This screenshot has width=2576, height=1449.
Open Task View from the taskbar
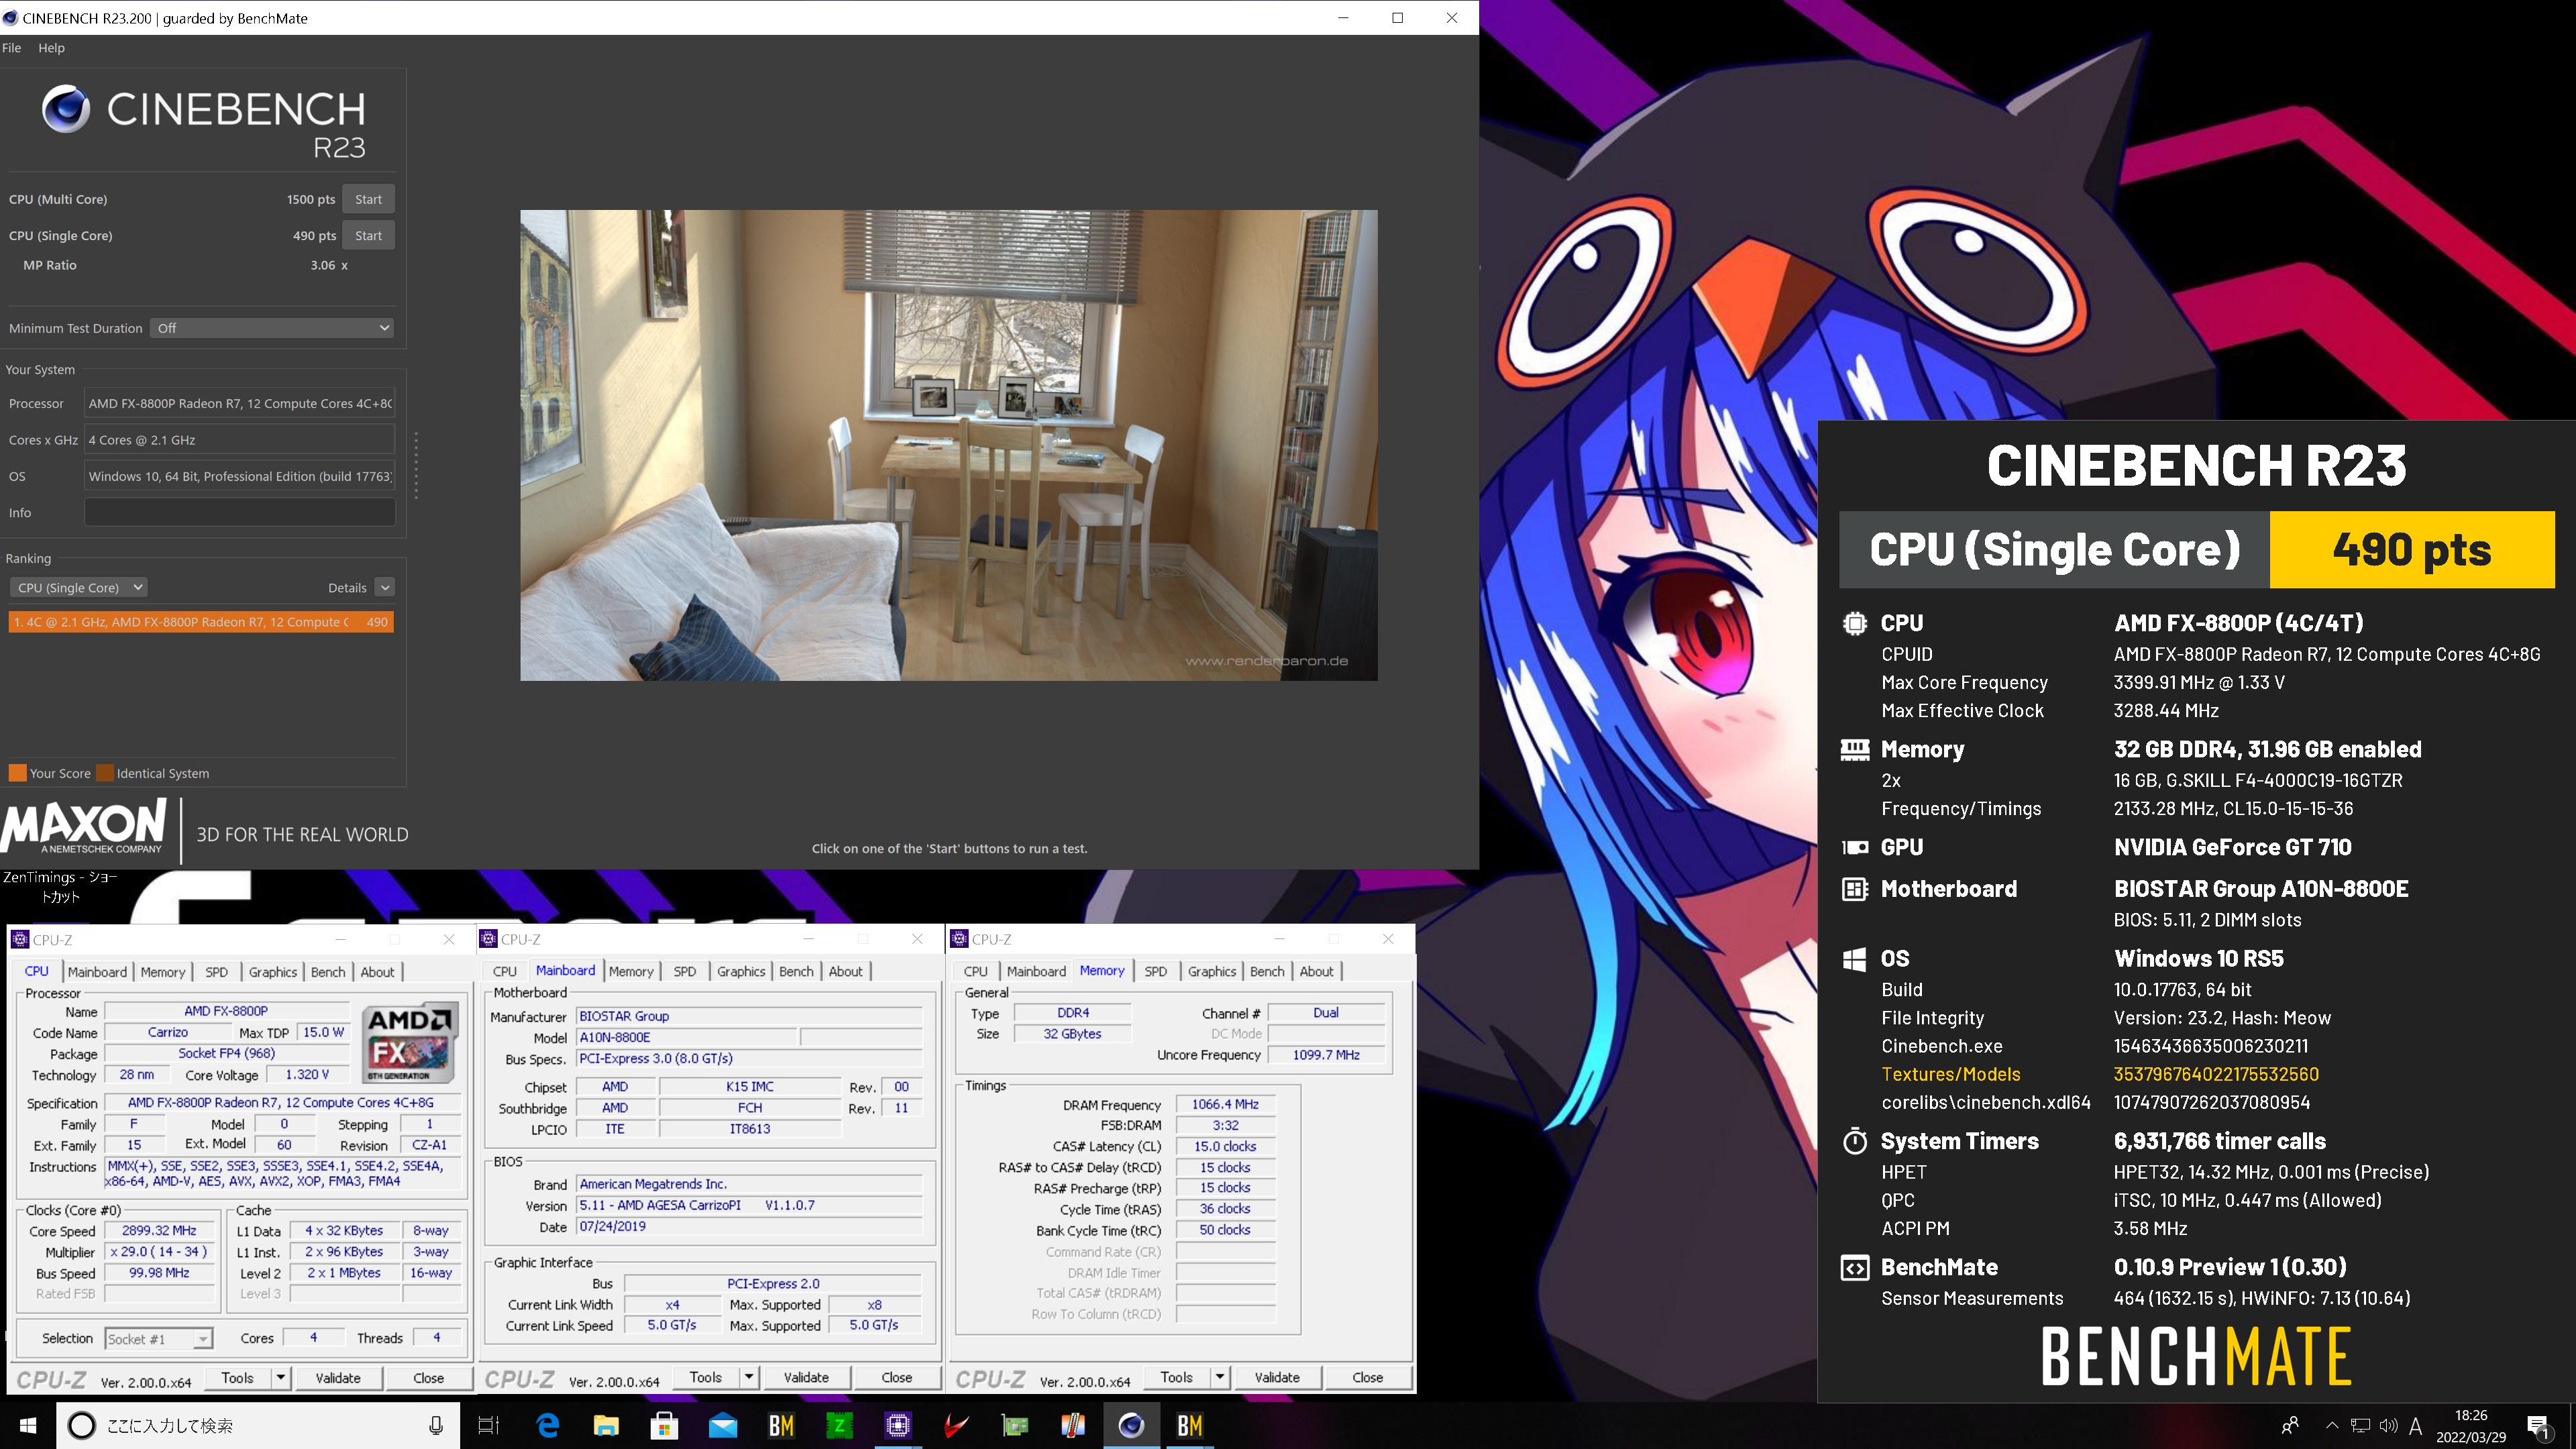point(488,1425)
